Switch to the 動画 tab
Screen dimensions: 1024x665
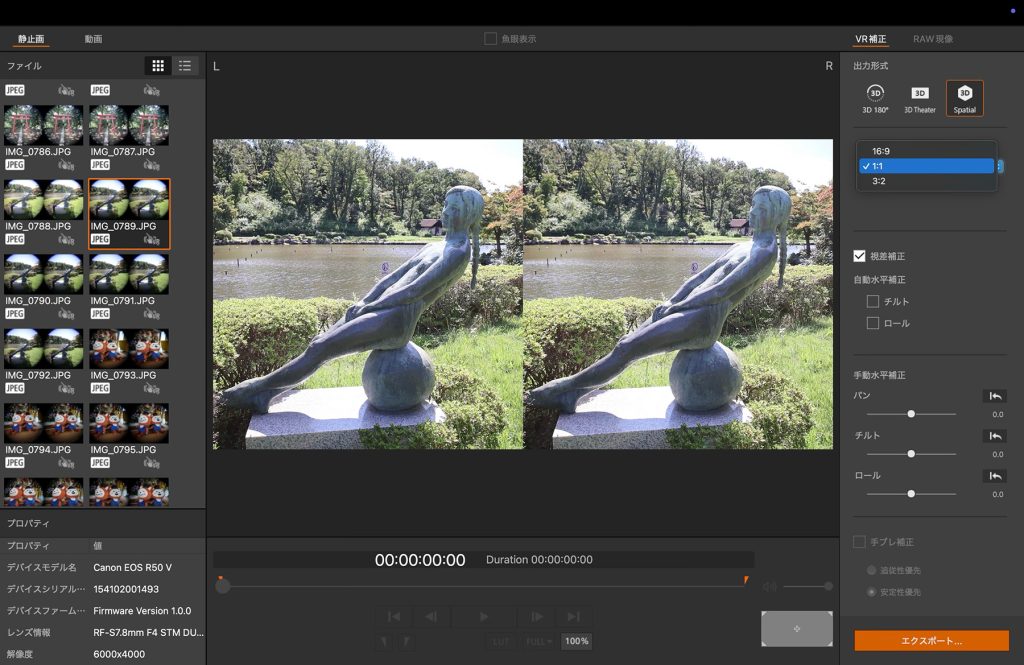tap(93, 39)
